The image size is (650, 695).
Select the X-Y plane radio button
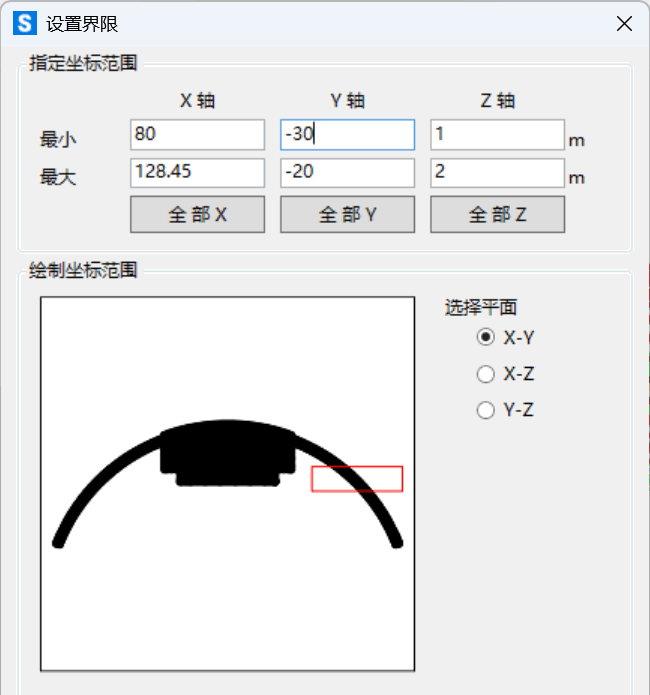click(x=487, y=338)
